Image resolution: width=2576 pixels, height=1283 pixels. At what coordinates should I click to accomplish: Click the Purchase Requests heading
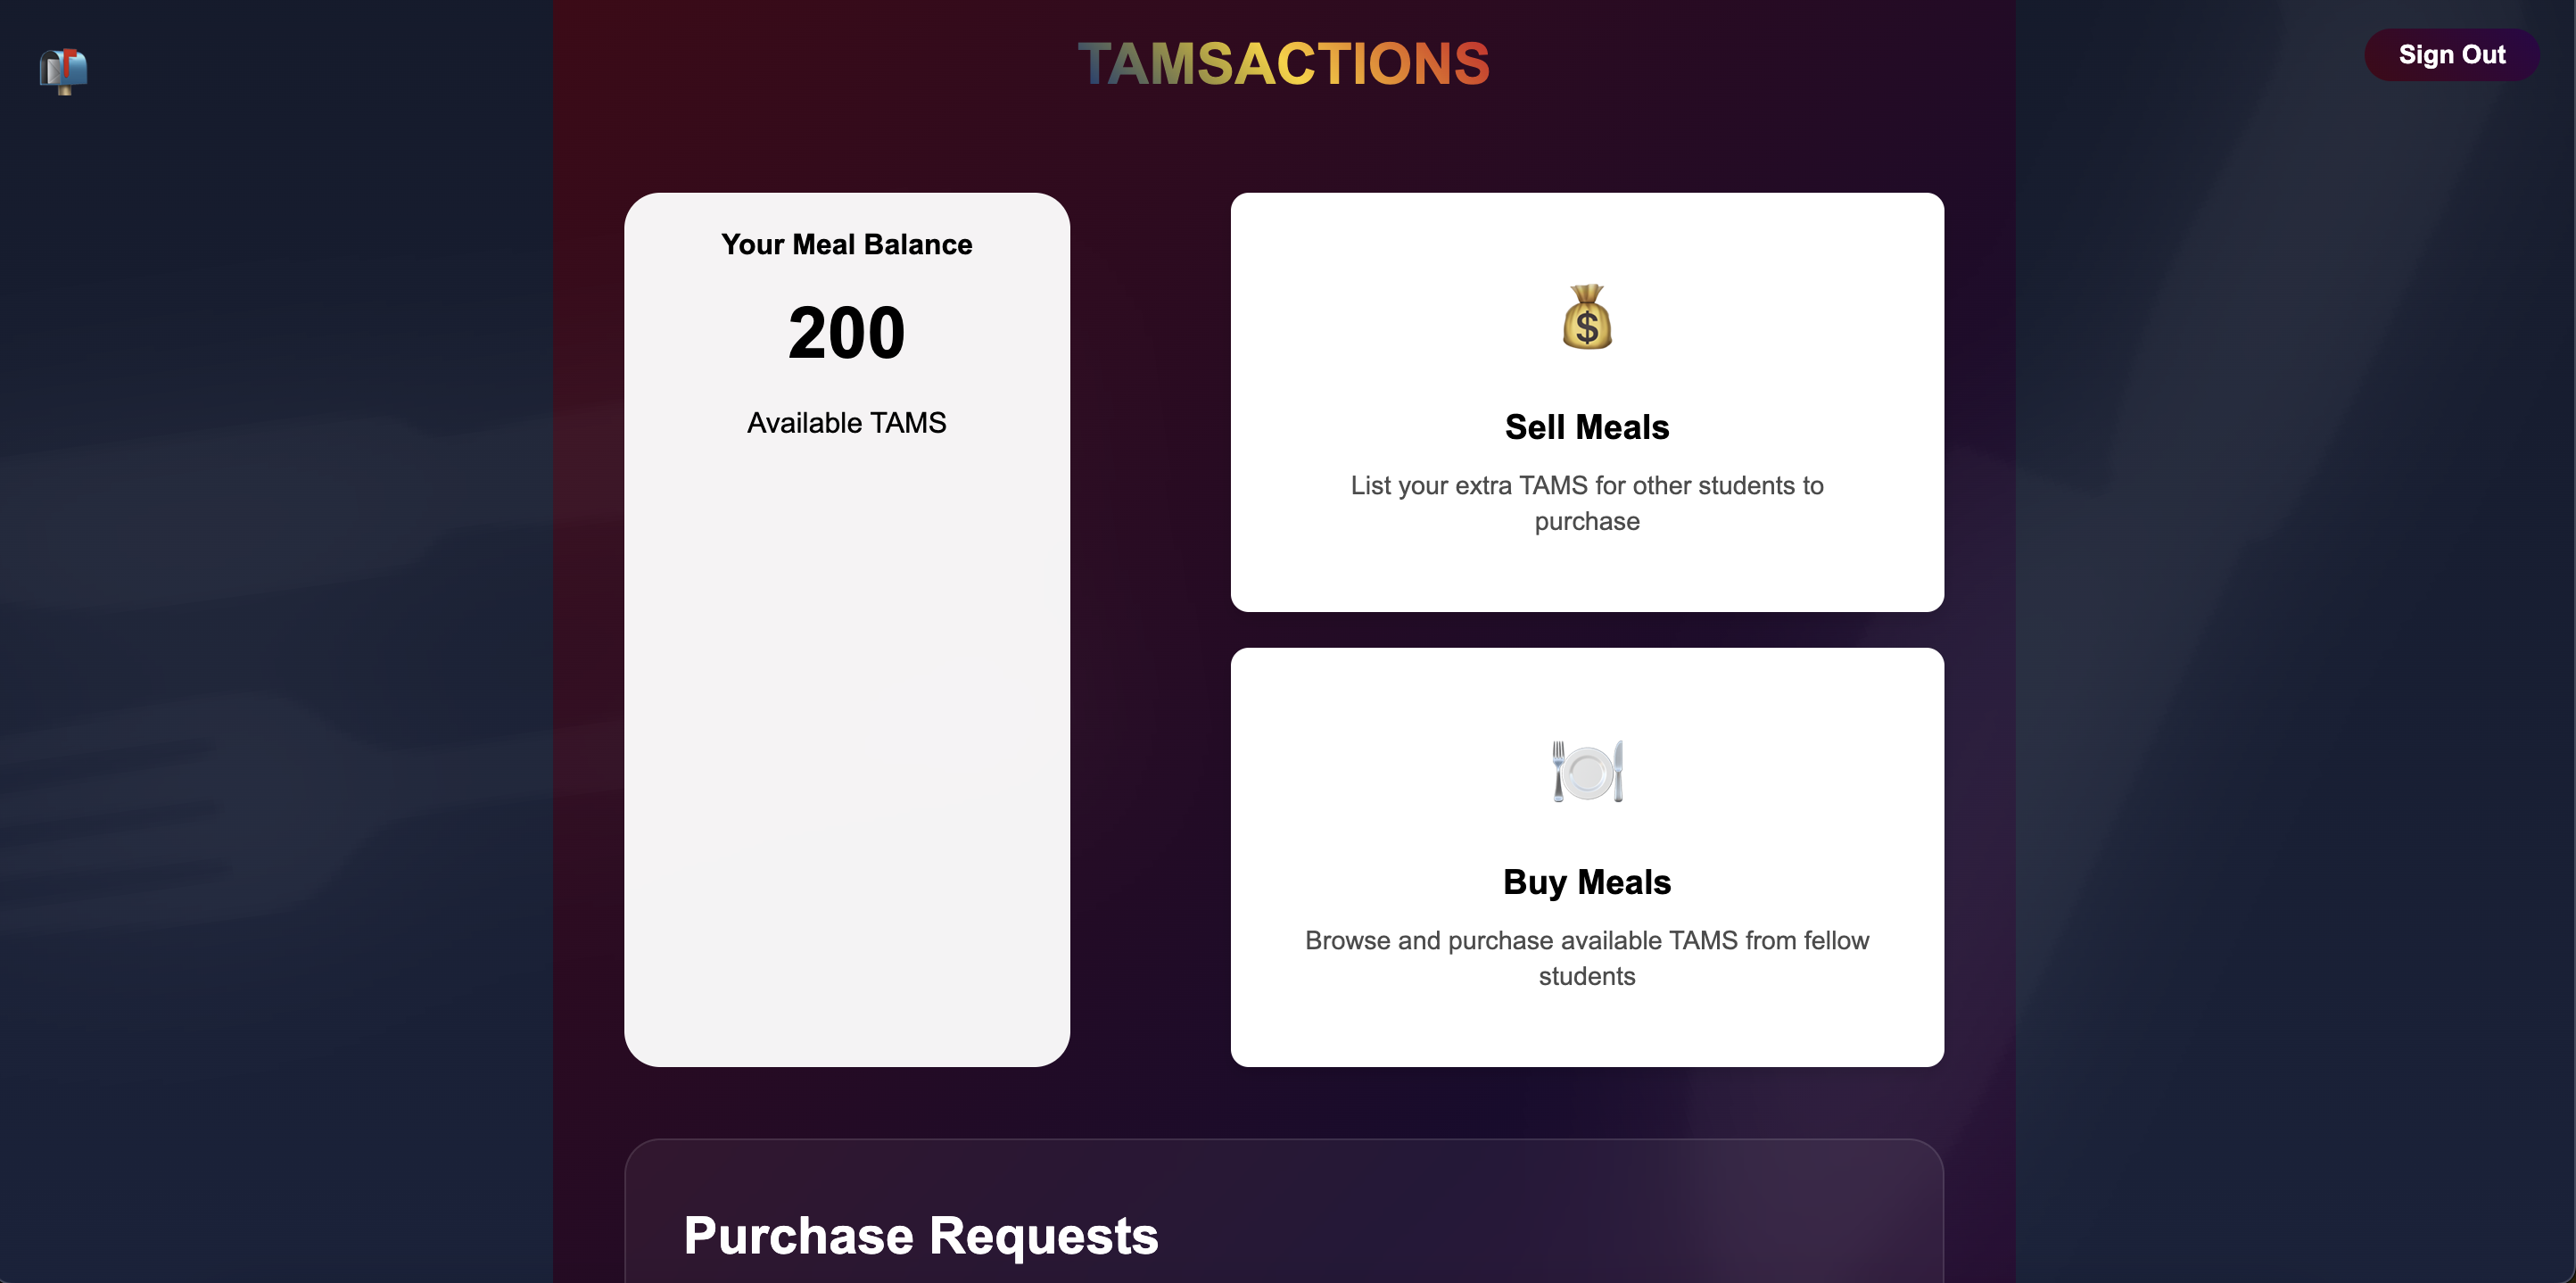(x=921, y=1236)
